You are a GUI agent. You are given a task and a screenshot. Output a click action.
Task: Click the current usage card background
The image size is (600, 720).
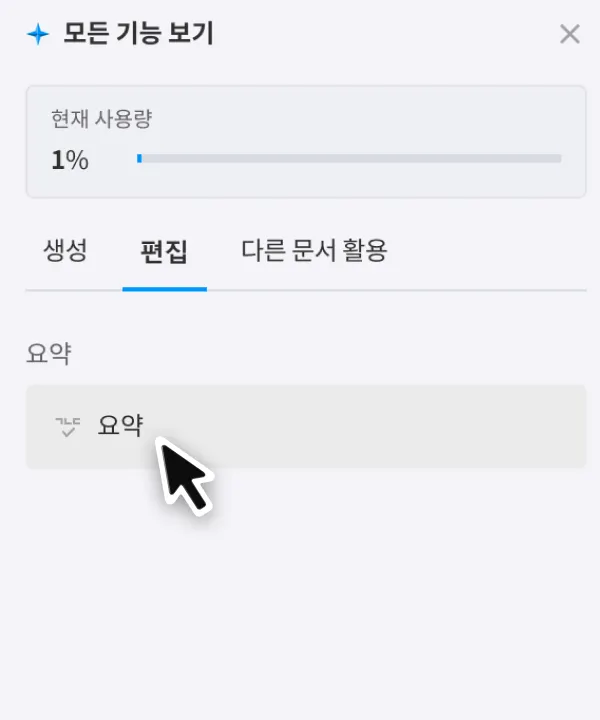(x=400, y=120)
